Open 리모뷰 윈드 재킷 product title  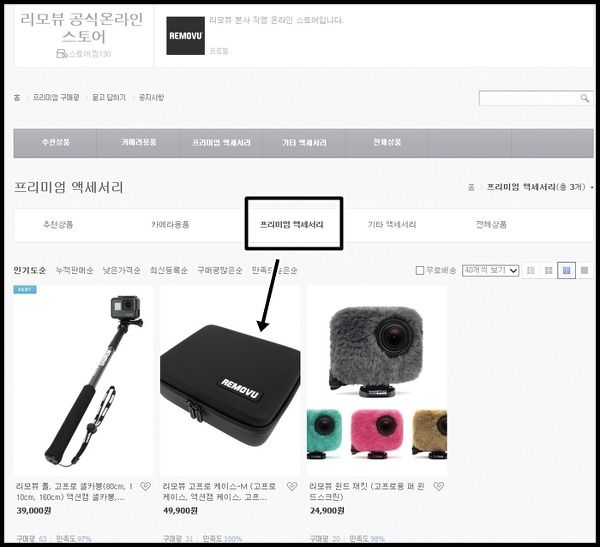click(x=367, y=492)
